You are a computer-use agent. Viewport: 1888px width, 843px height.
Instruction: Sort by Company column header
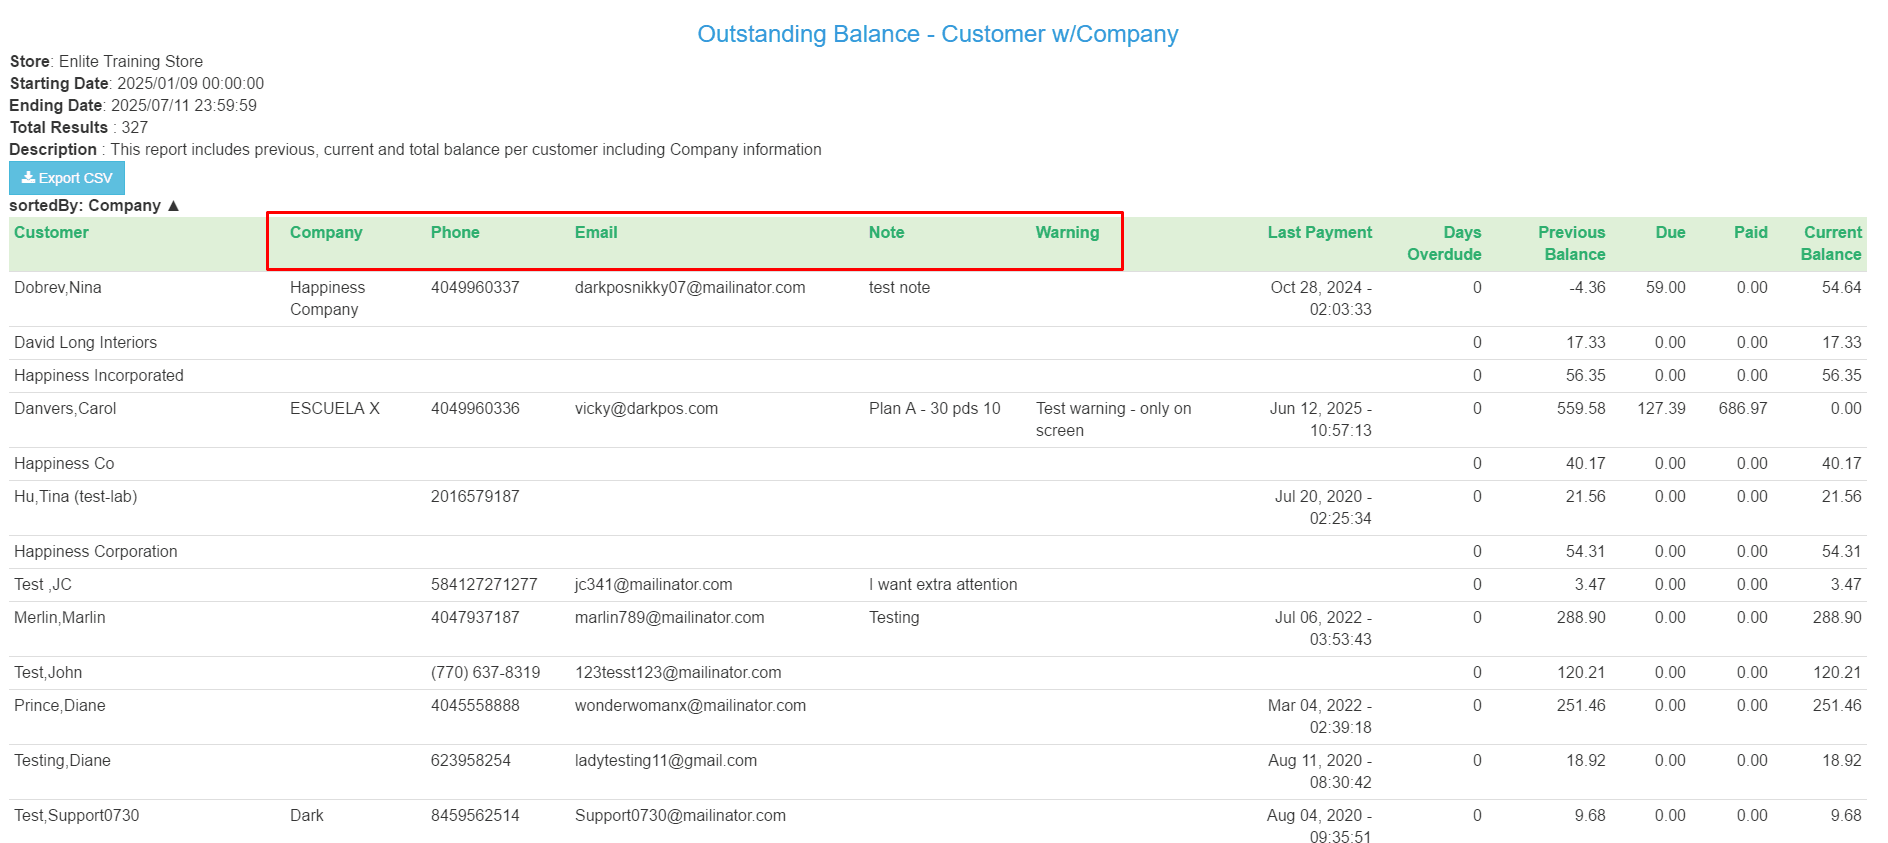click(x=326, y=232)
